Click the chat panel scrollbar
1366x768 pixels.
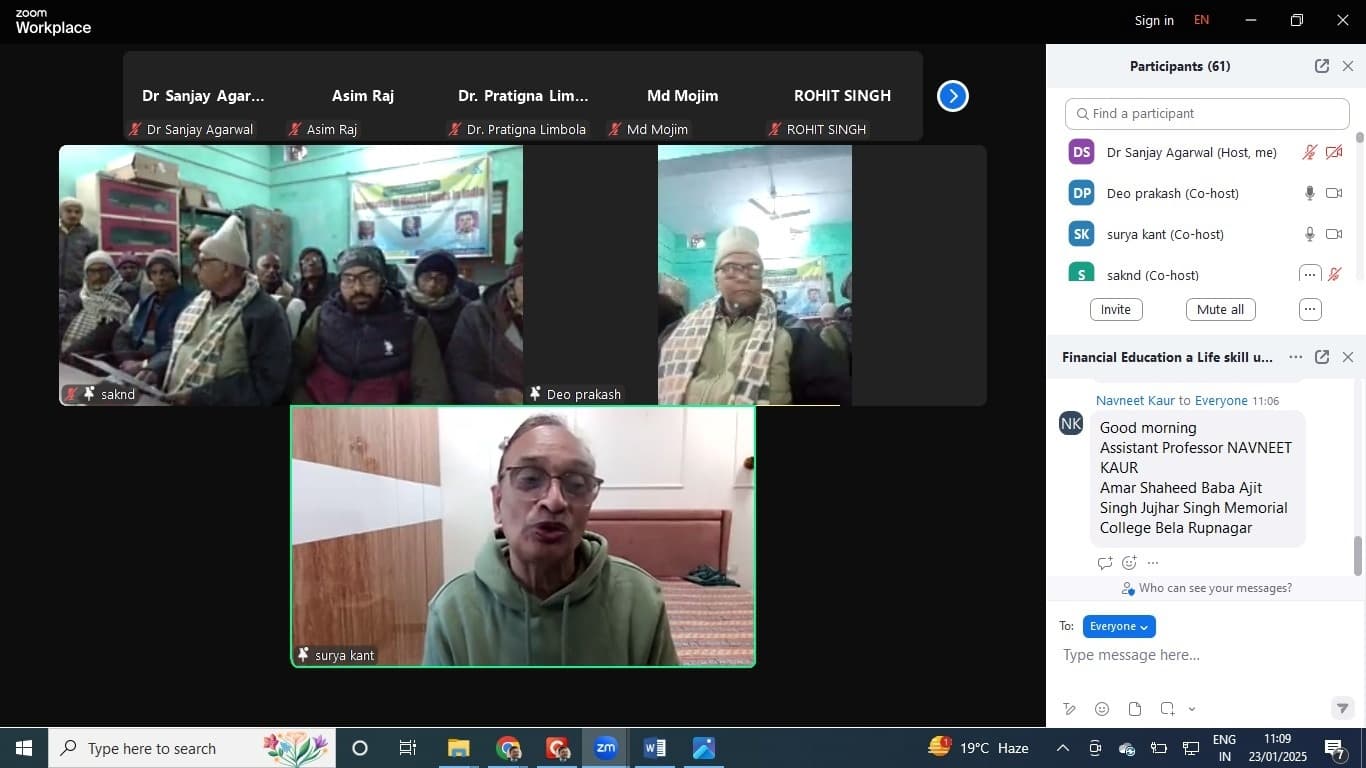coord(1358,555)
